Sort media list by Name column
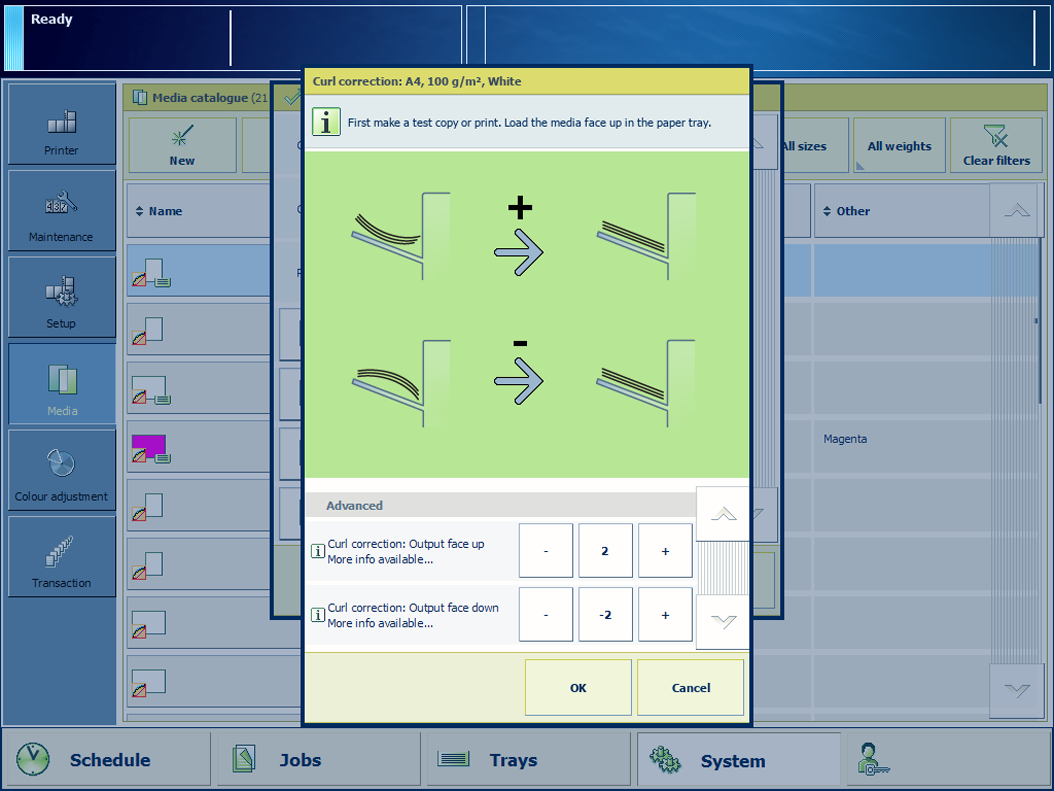Viewport: 1054px width, 791px height. pos(160,211)
